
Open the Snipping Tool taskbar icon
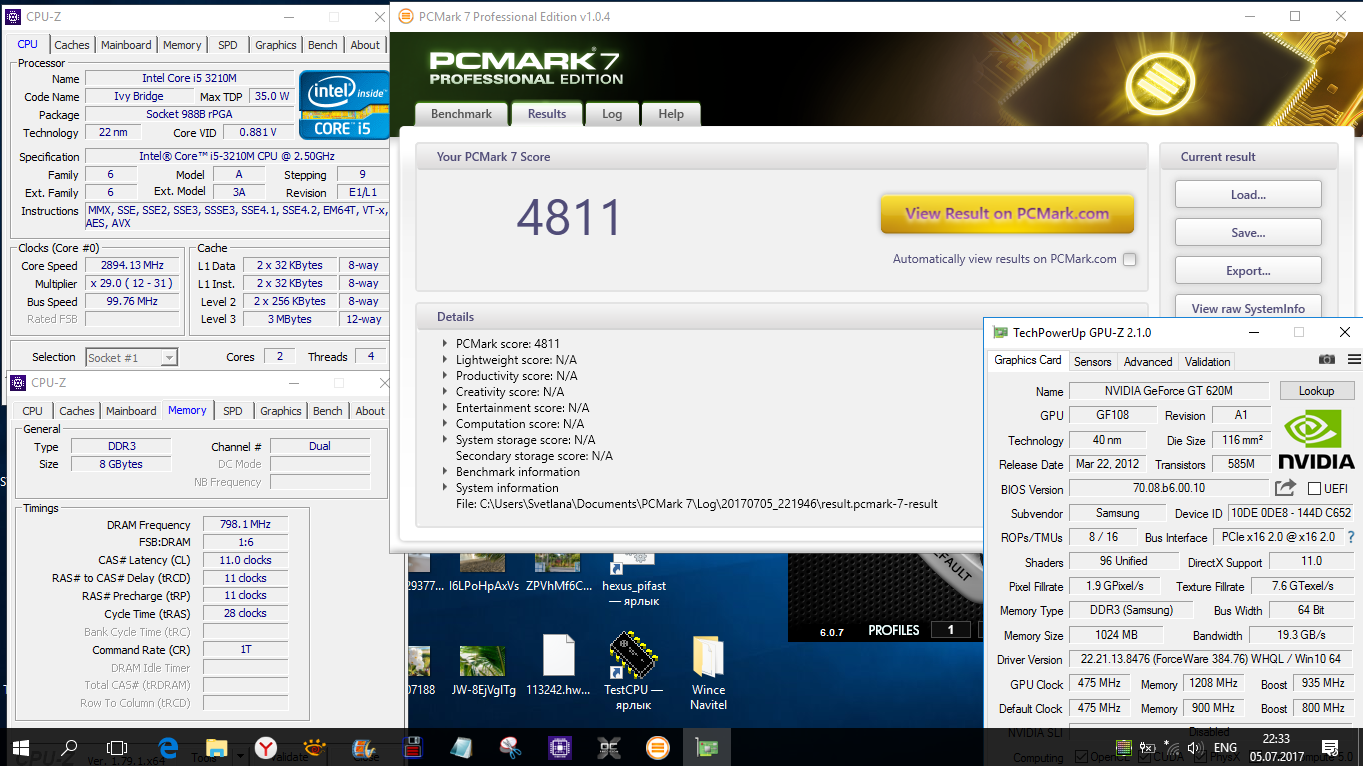click(510, 747)
